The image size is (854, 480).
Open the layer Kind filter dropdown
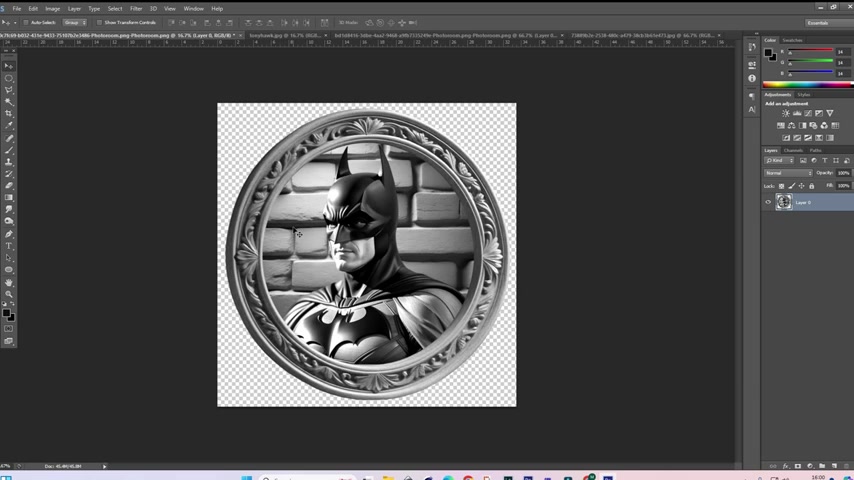tap(779, 161)
